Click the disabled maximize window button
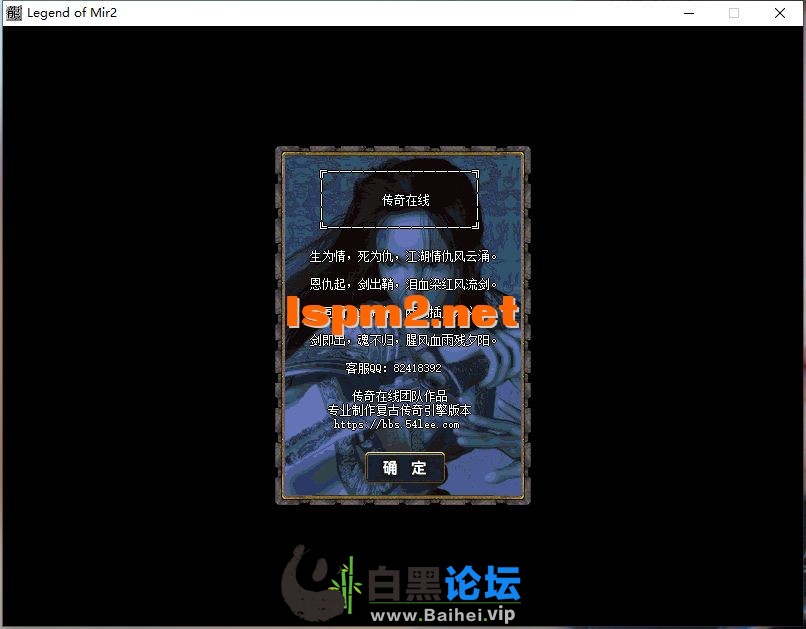 tap(734, 13)
